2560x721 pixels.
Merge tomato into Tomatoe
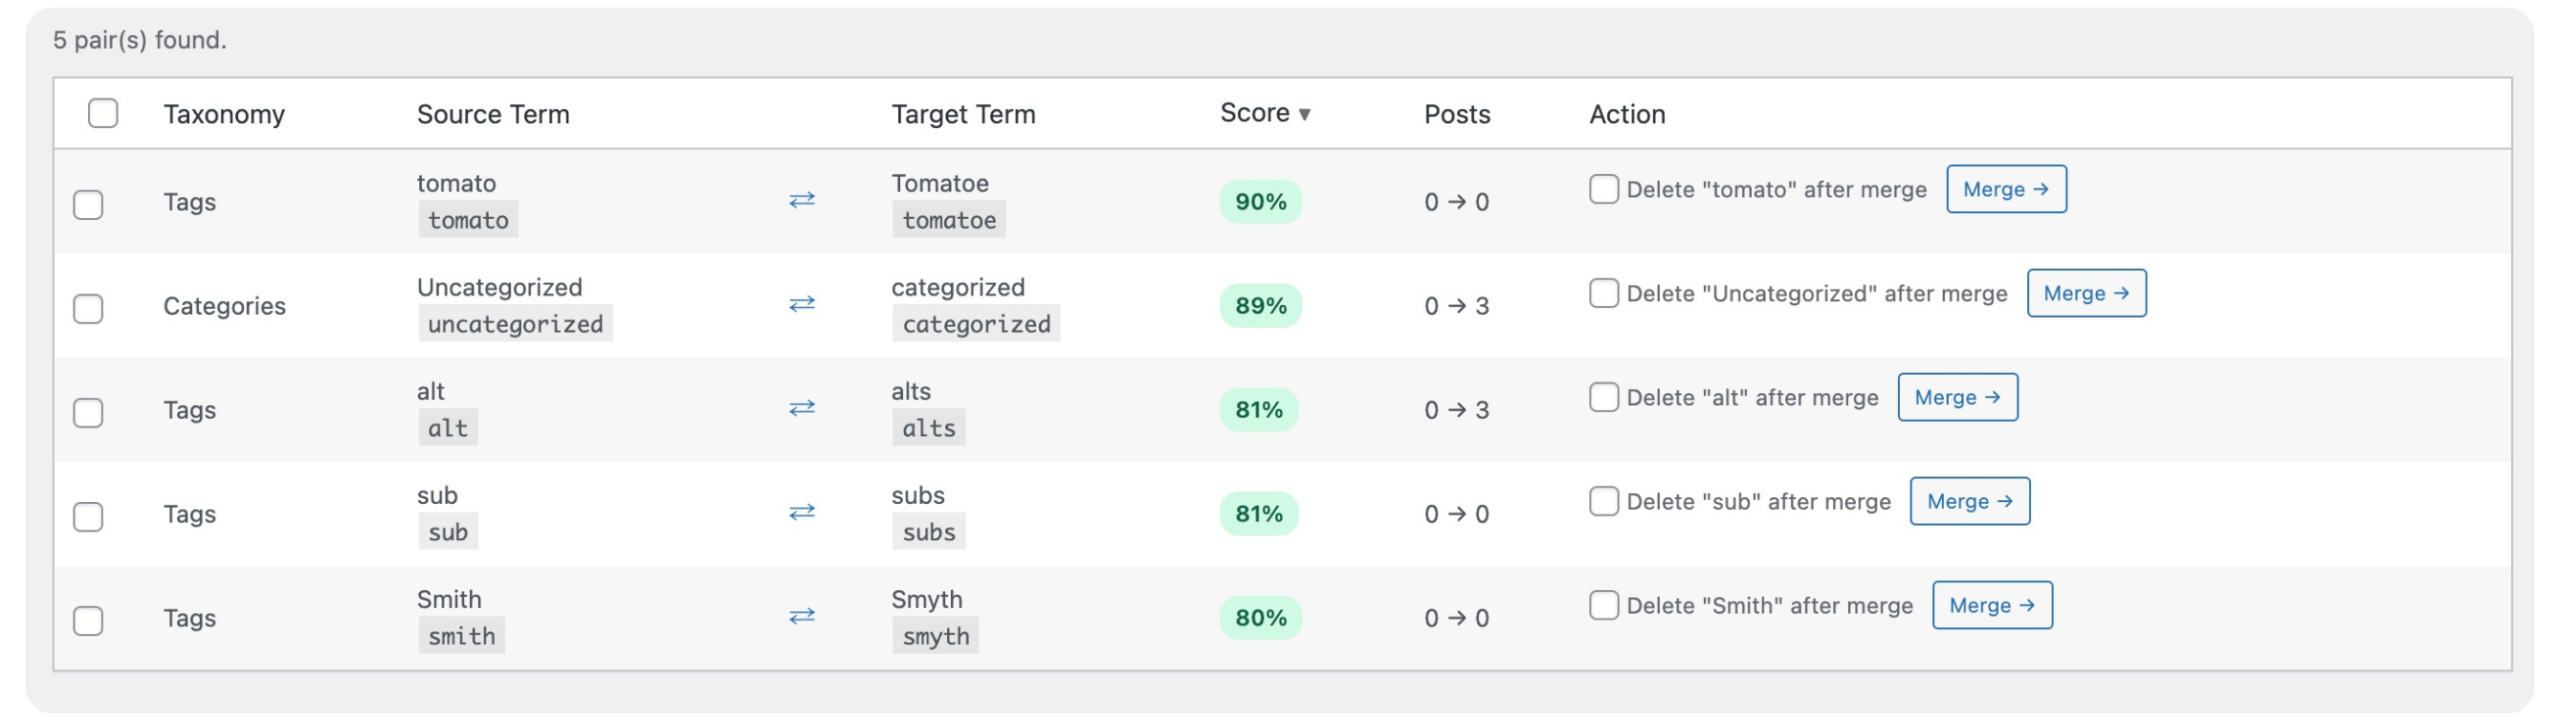click(x=2005, y=189)
